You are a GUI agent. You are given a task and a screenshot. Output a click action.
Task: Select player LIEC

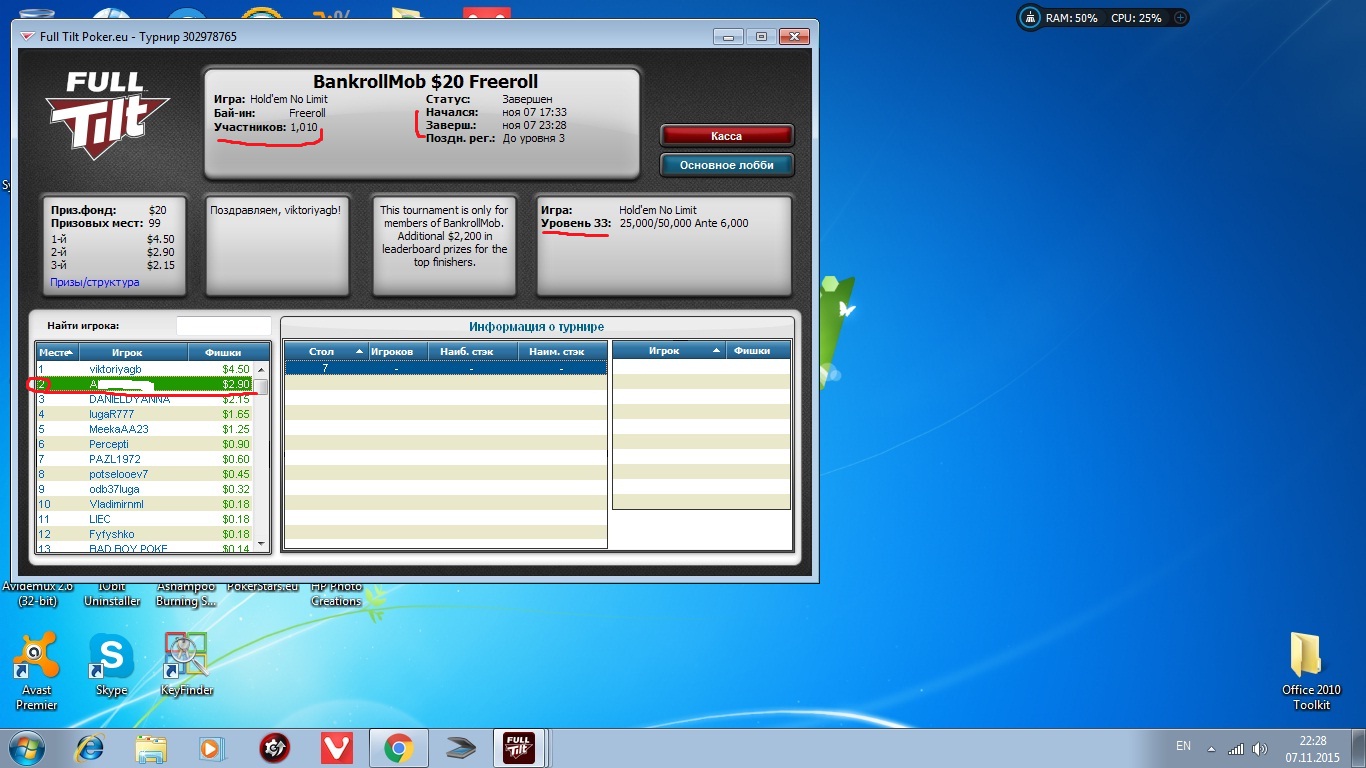[144, 519]
